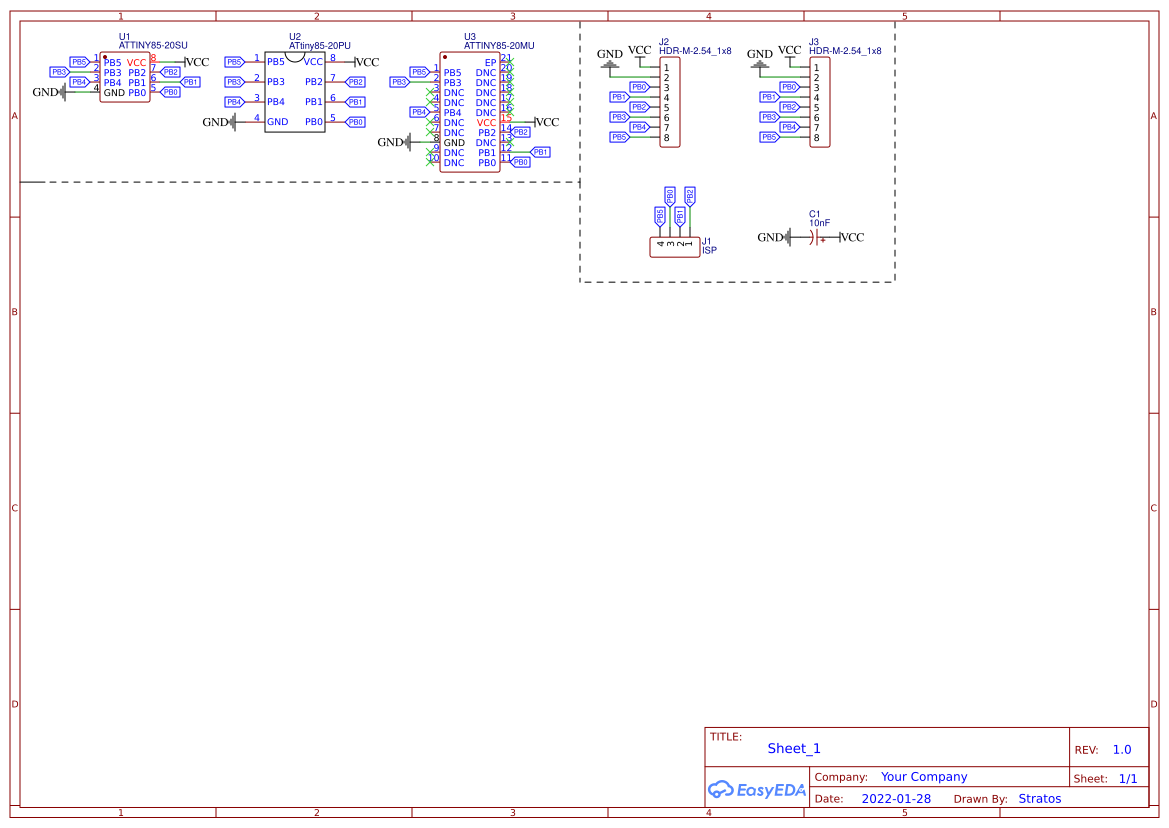The image size is (1169, 828).
Task: Click the Your Company name text
Action: tap(922, 776)
